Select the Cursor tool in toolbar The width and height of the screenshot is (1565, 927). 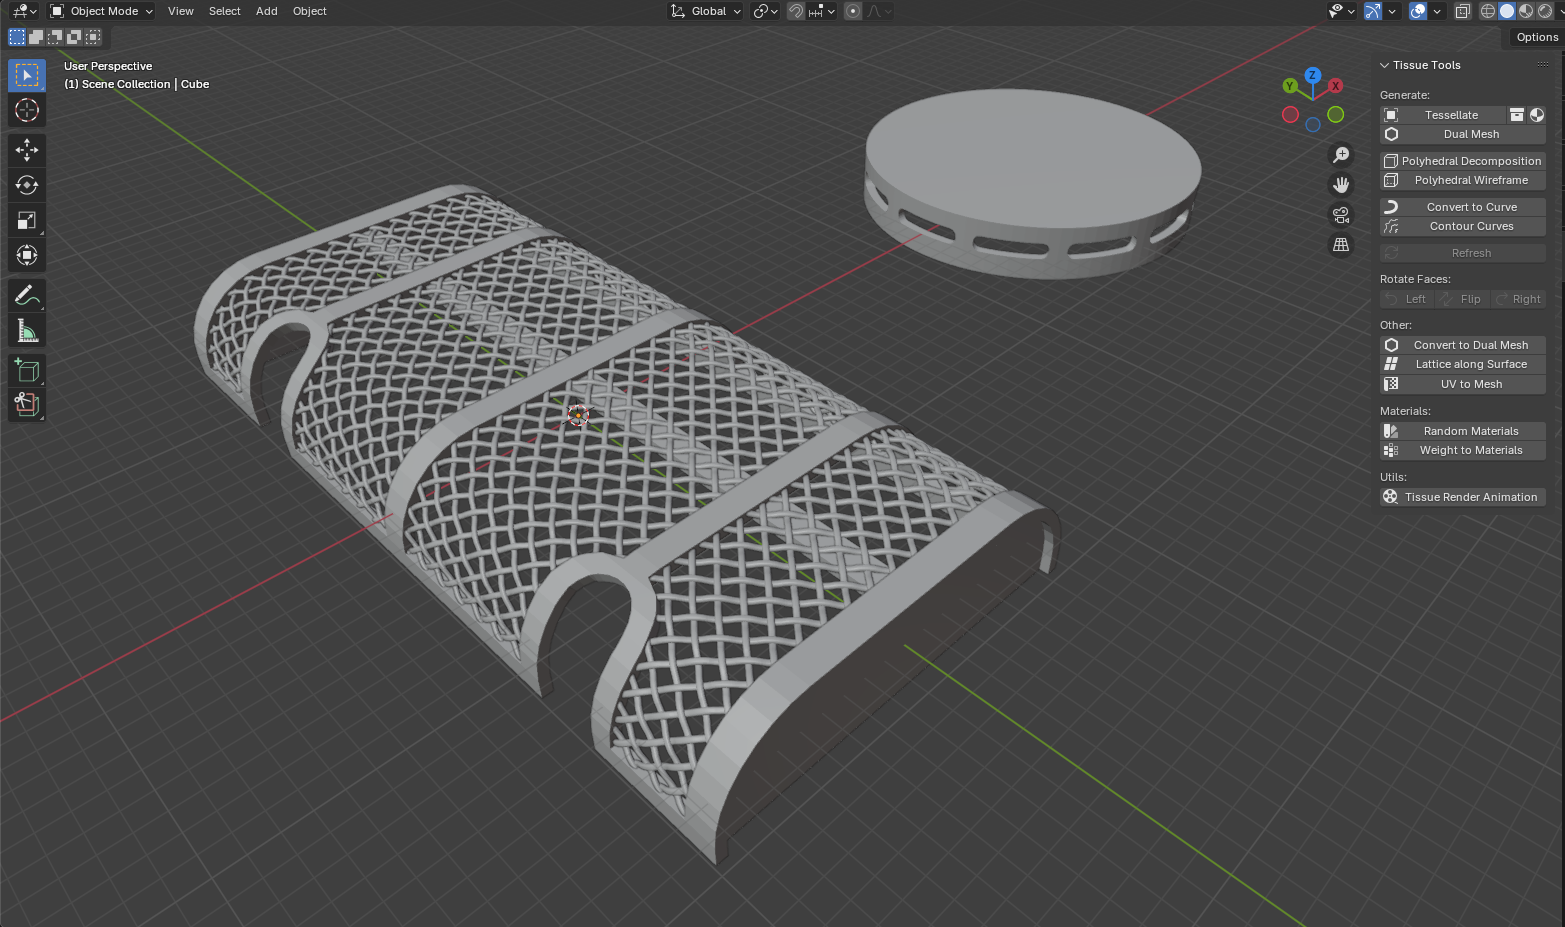click(x=27, y=110)
